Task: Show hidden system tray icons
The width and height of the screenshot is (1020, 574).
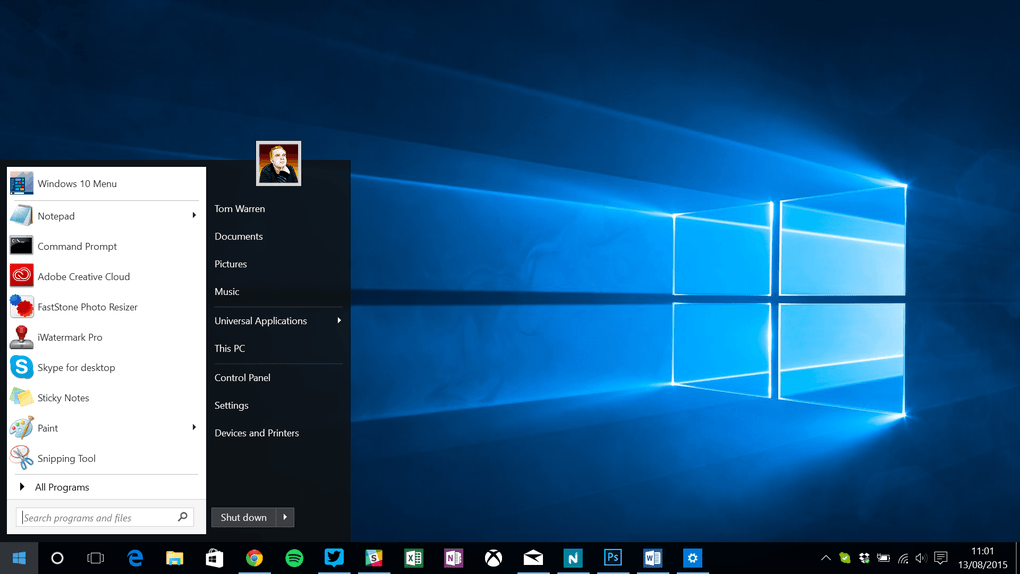Action: click(826, 558)
